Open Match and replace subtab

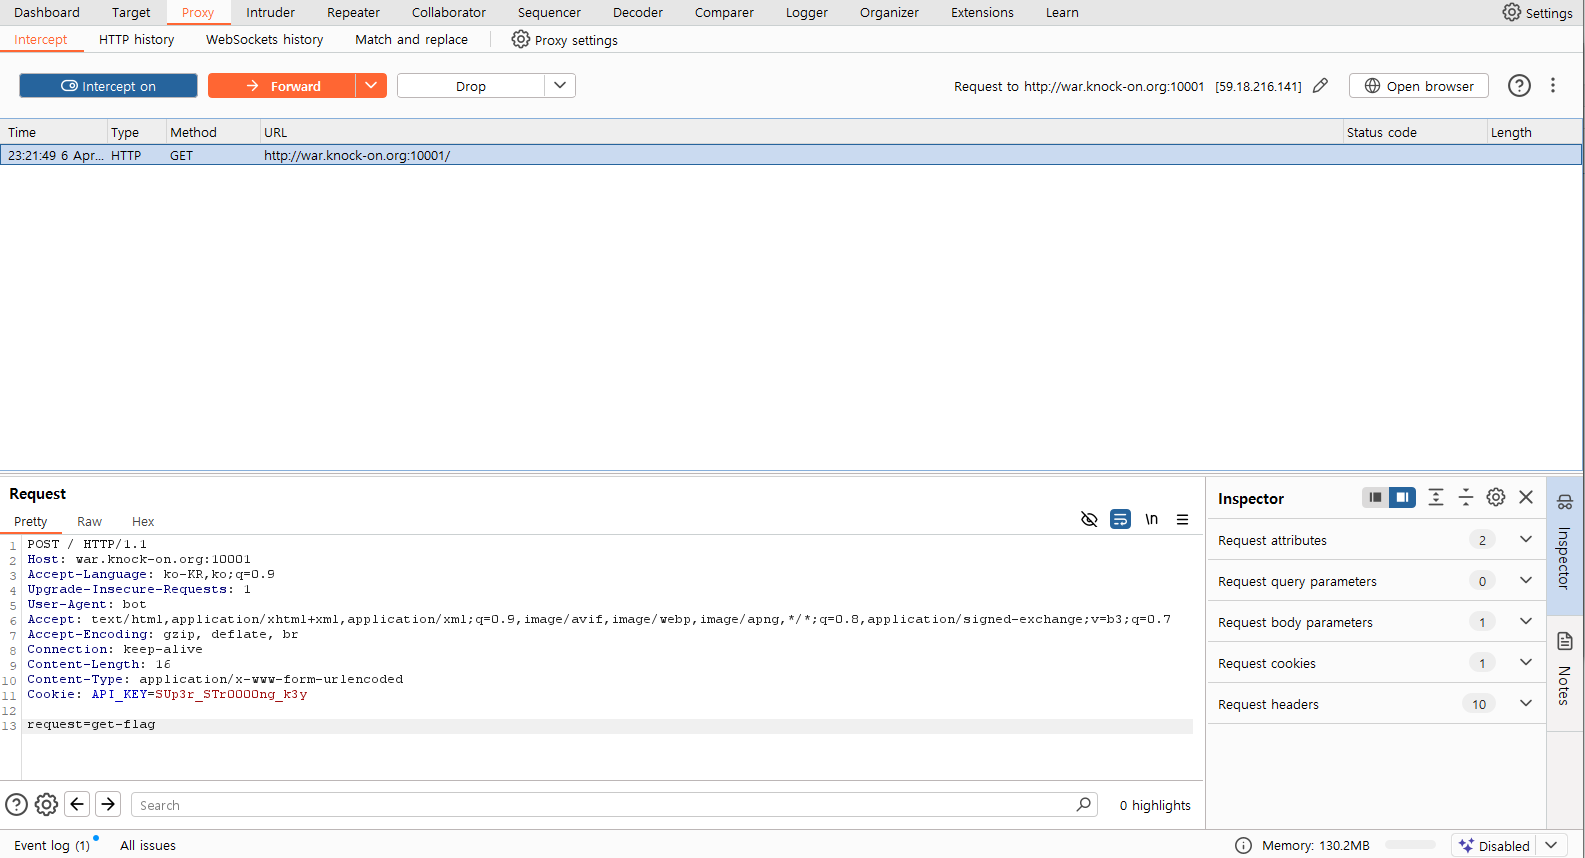[411, 39]
